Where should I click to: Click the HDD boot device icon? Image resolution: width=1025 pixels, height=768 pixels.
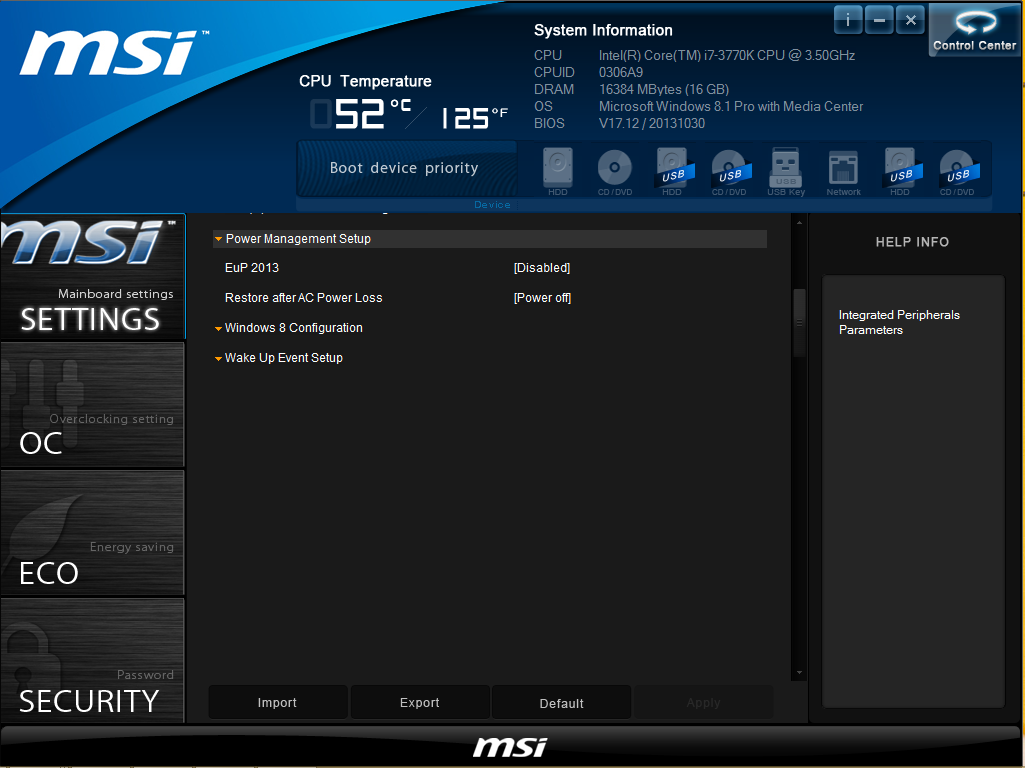coord(558,171)
